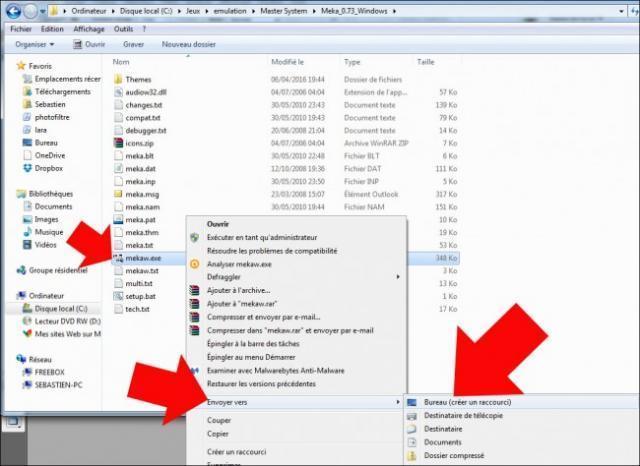Expand the Organiser dropdown
The height and width of the screenshot is (466, 640).
point(36,45)
